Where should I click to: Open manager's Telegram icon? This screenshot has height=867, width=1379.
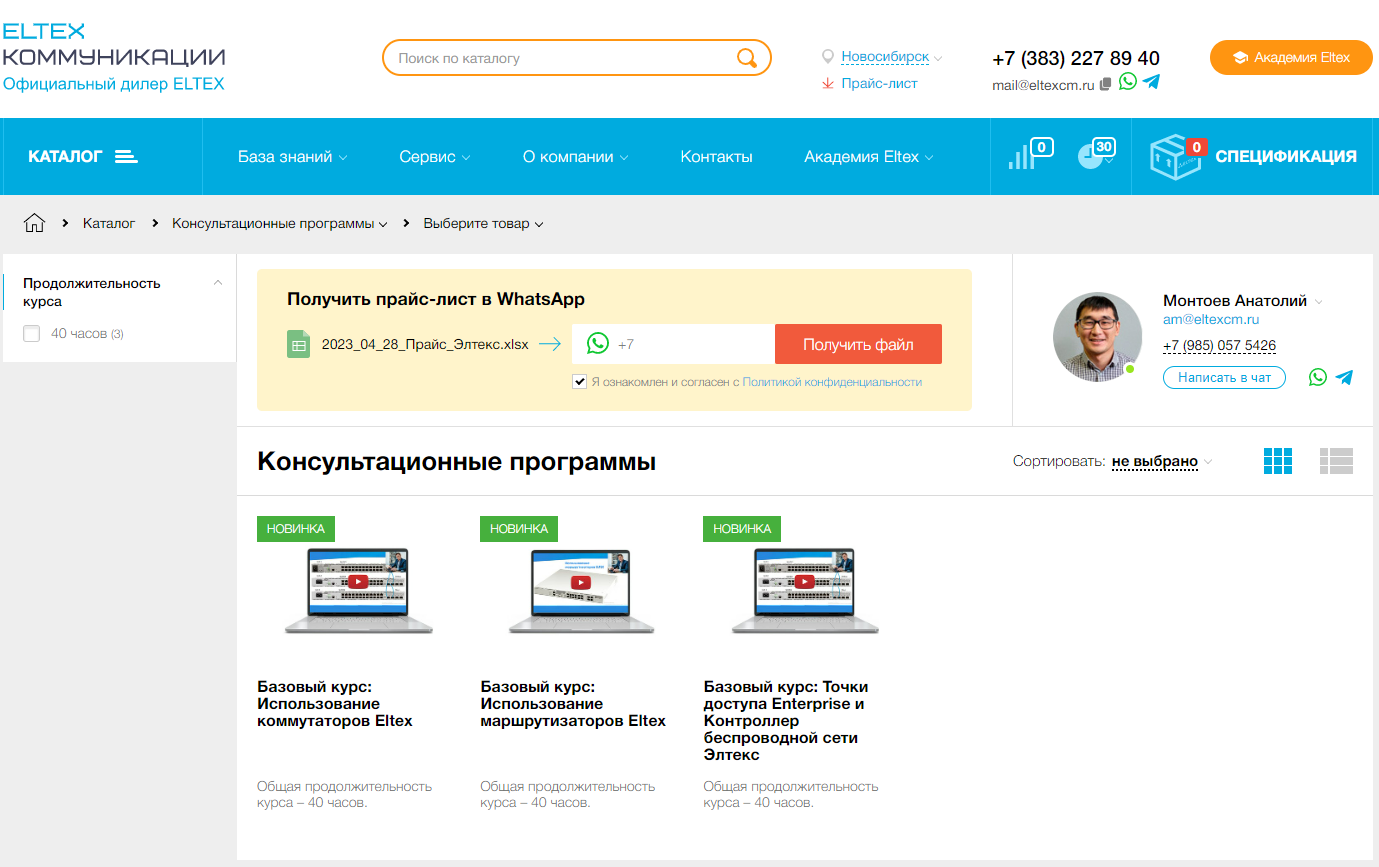click(1344, 377)
